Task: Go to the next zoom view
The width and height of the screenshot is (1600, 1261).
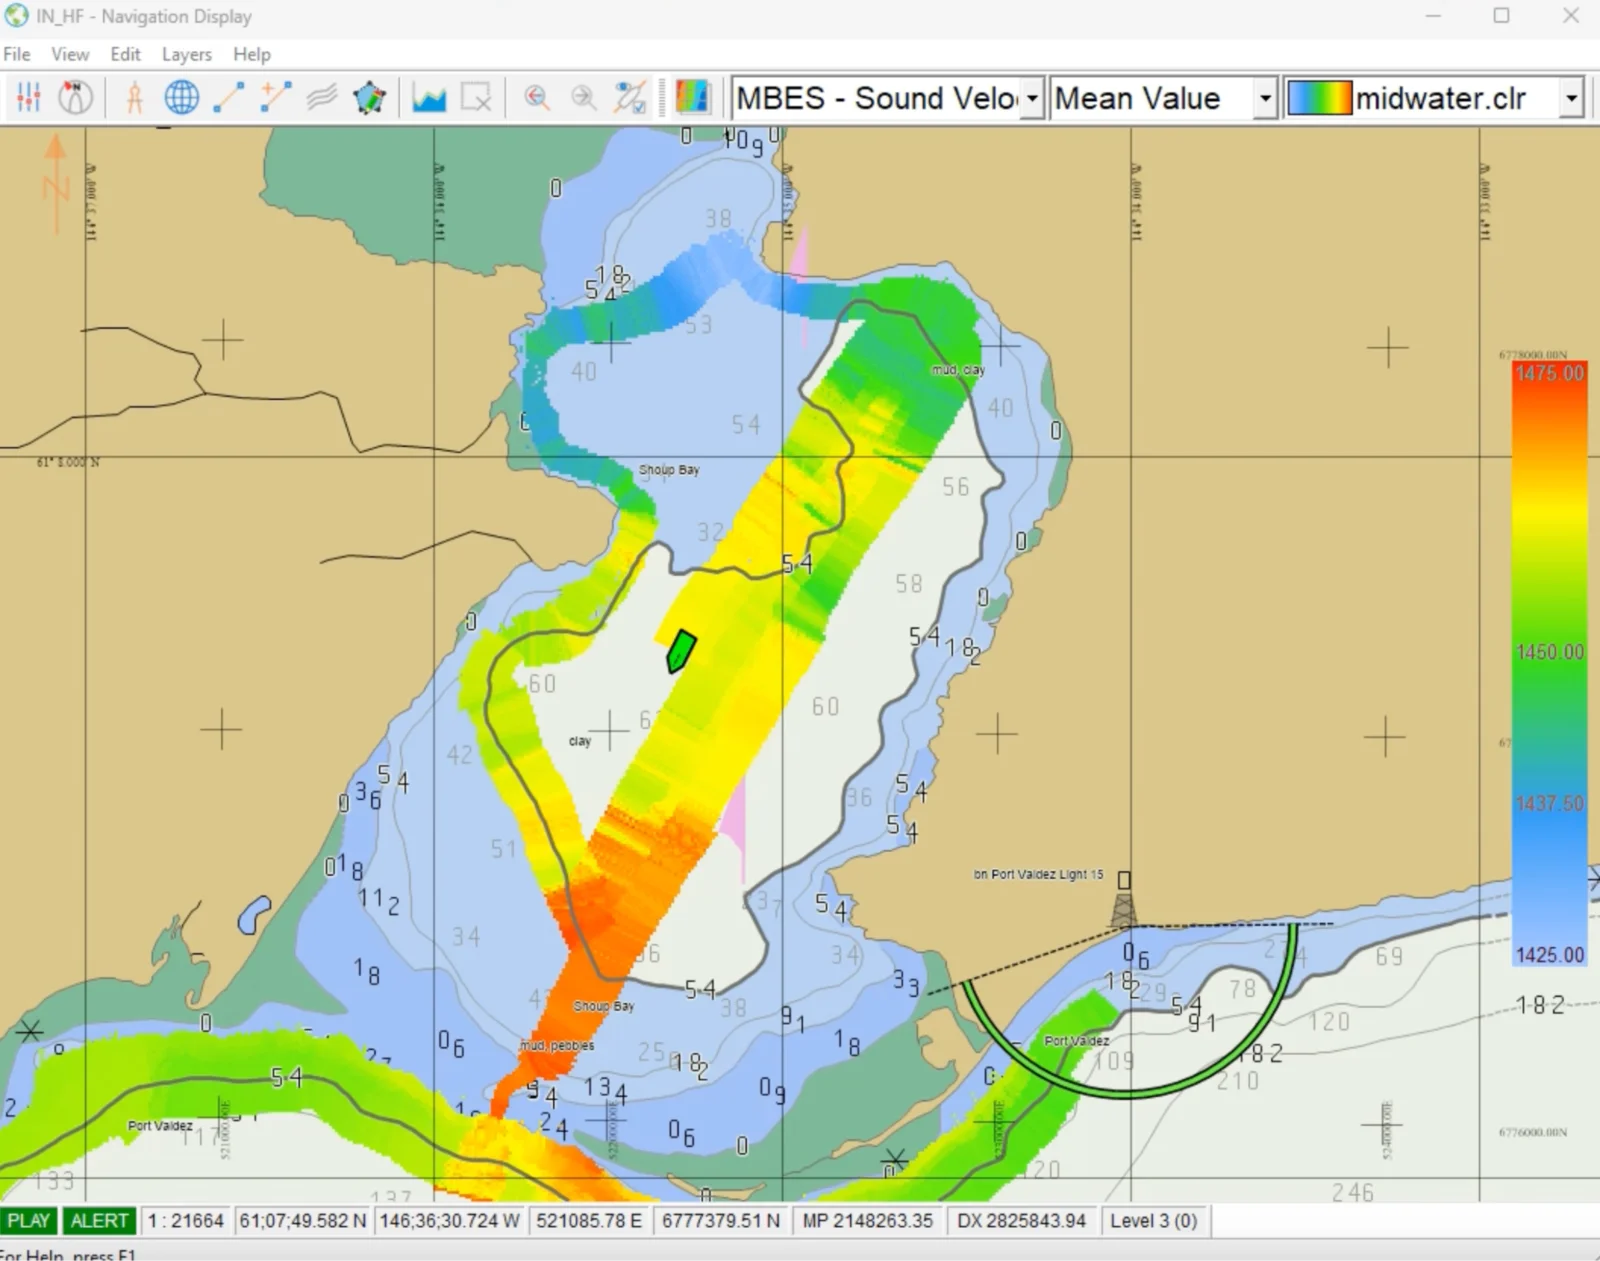Action: tap(584, 98)
